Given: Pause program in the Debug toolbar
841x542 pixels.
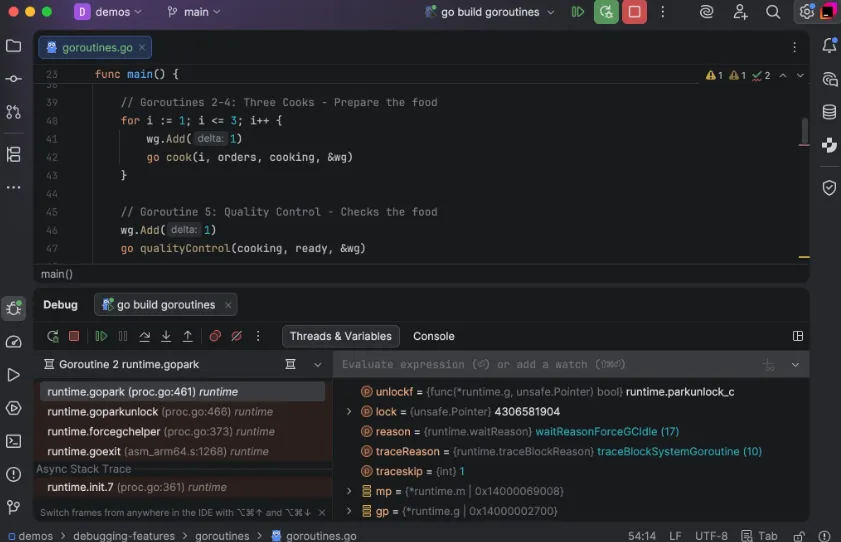Looking at the screenshot, I should (x=123, y=336).
